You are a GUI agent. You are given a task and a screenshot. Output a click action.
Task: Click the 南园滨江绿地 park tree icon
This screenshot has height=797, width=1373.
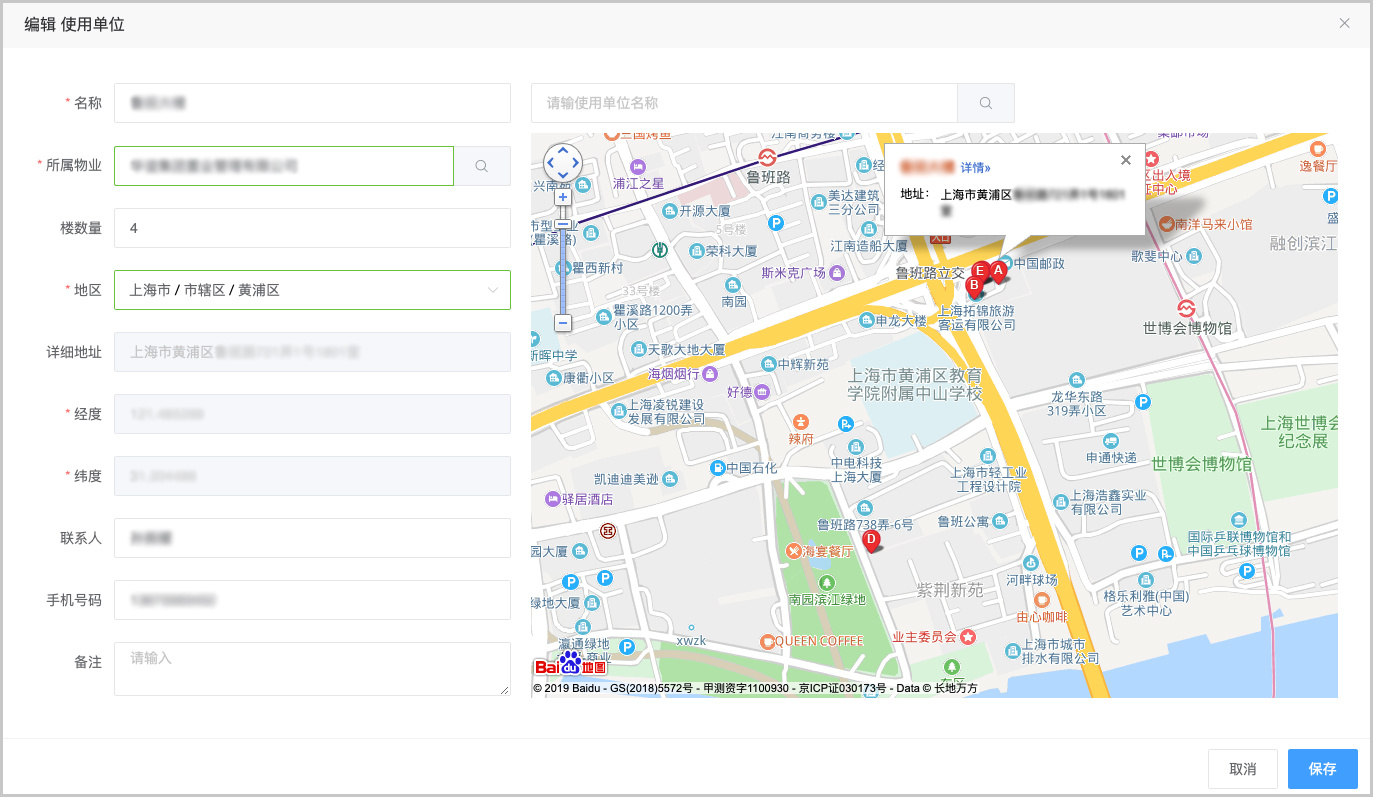826,582
